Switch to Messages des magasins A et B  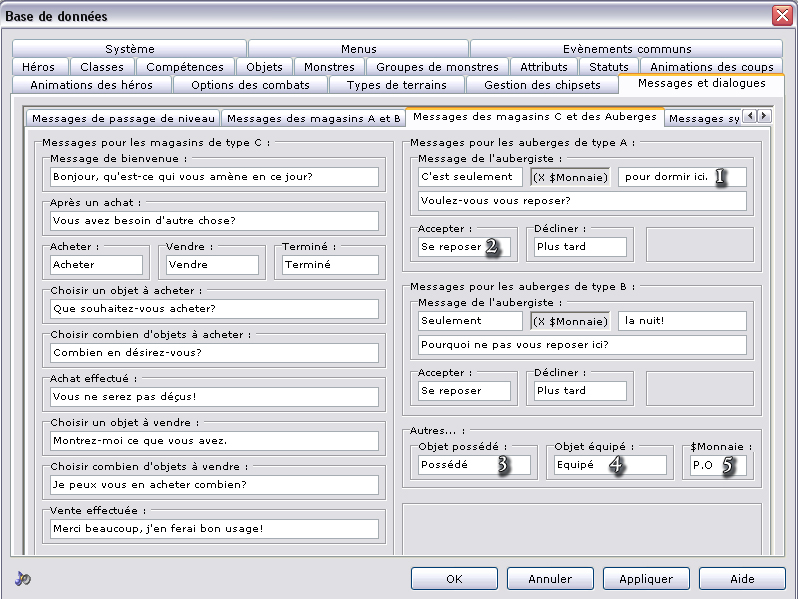click(314, 118)
